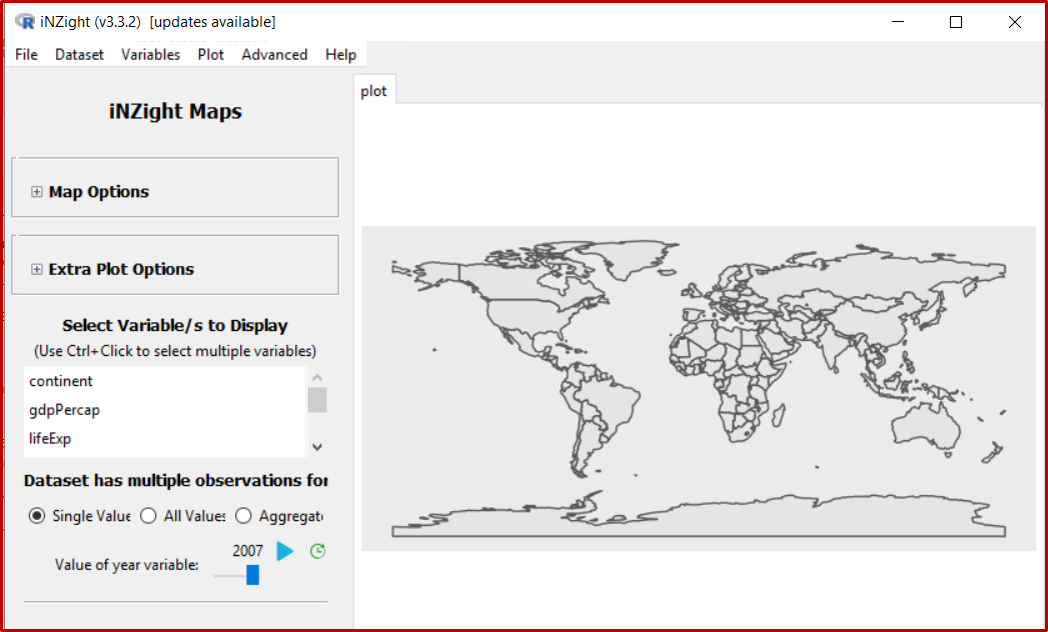Open the Advanced menu

[x=274, y=55]
